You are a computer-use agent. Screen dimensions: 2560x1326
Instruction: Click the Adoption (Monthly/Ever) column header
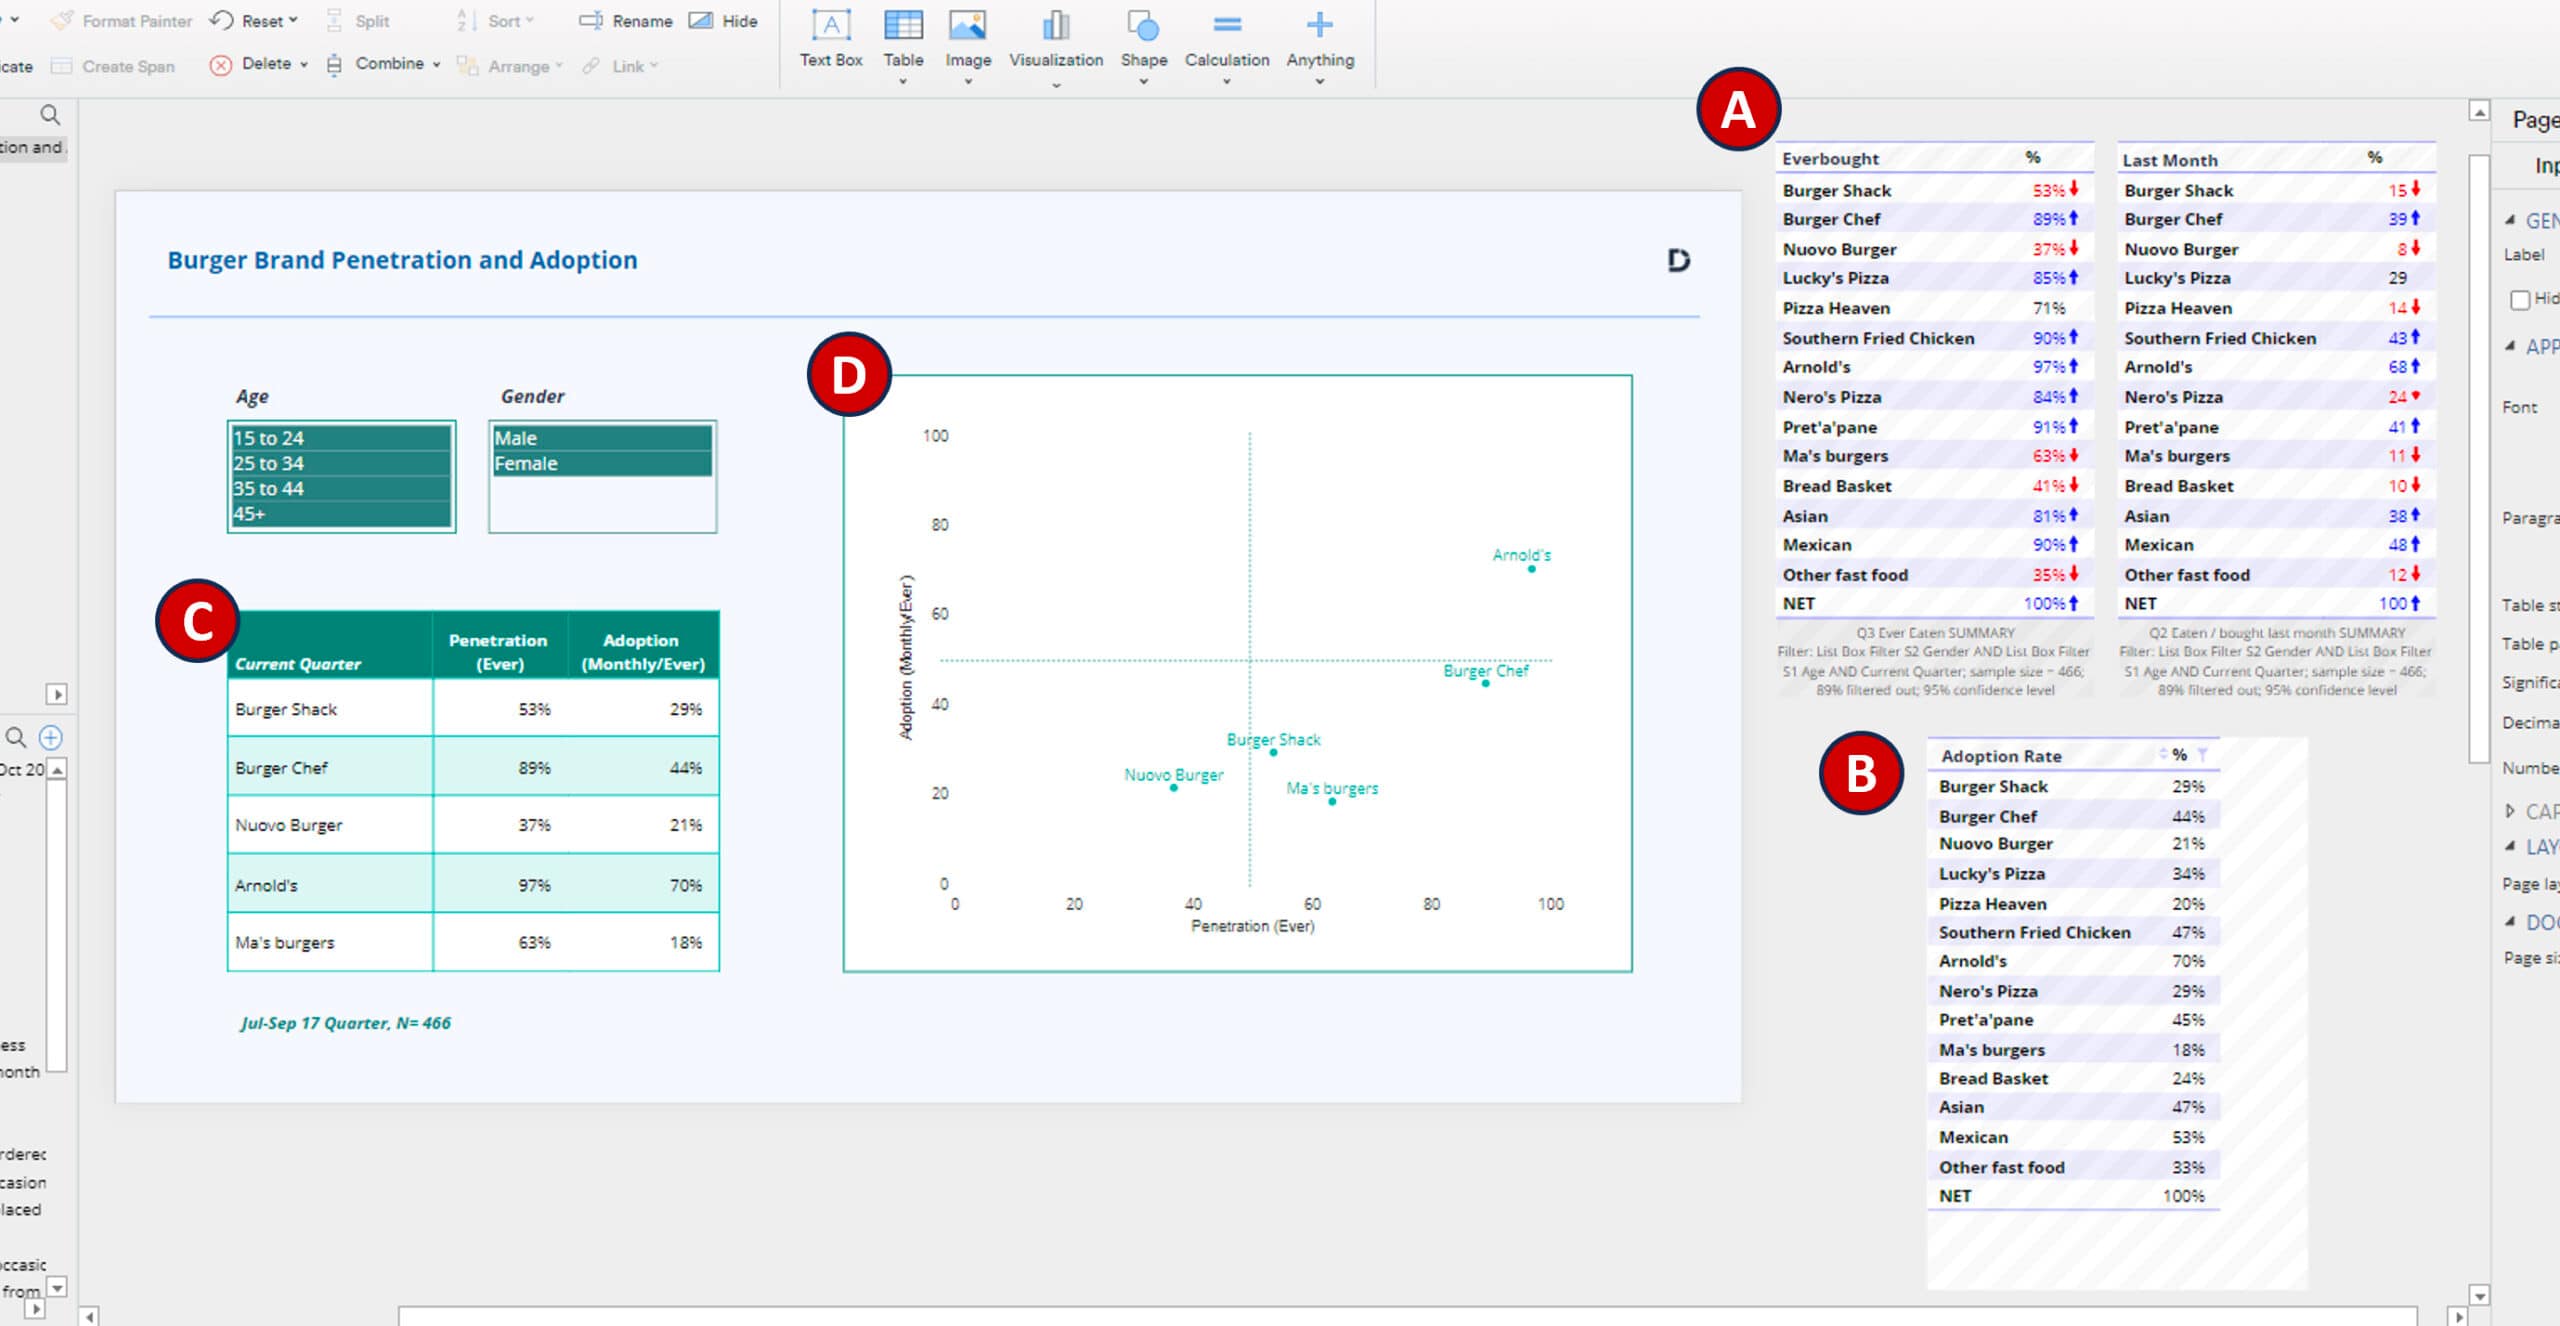pos(642,652)
